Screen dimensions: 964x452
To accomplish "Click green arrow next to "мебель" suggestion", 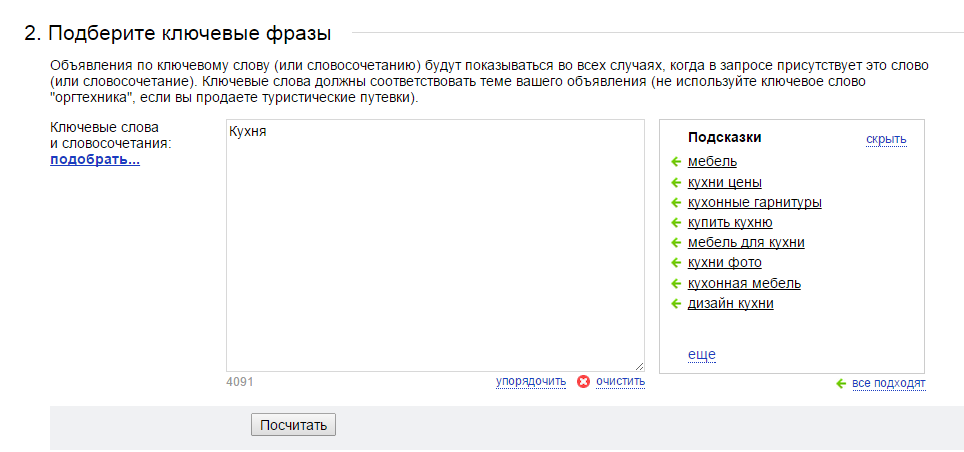I will click(676, 162).
